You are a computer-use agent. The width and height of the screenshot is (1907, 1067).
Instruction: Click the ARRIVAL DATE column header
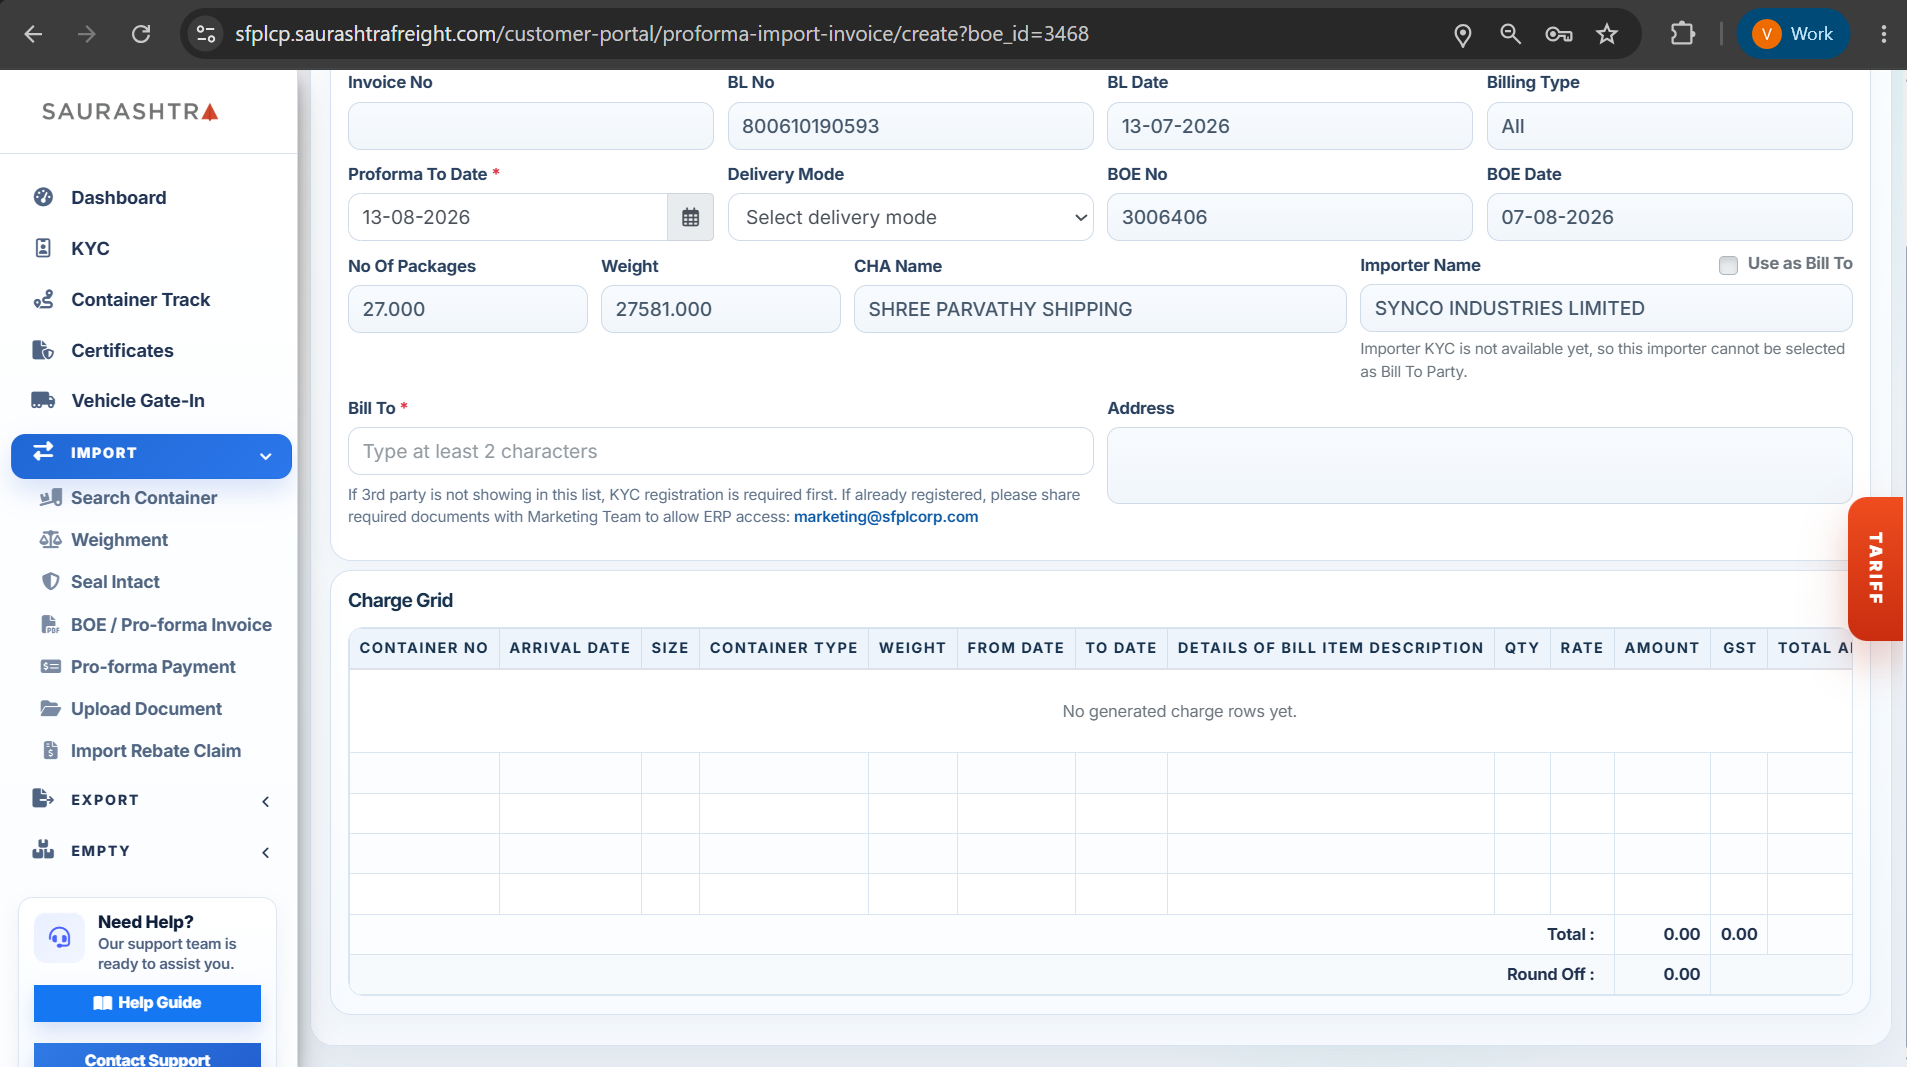(569, 648)
